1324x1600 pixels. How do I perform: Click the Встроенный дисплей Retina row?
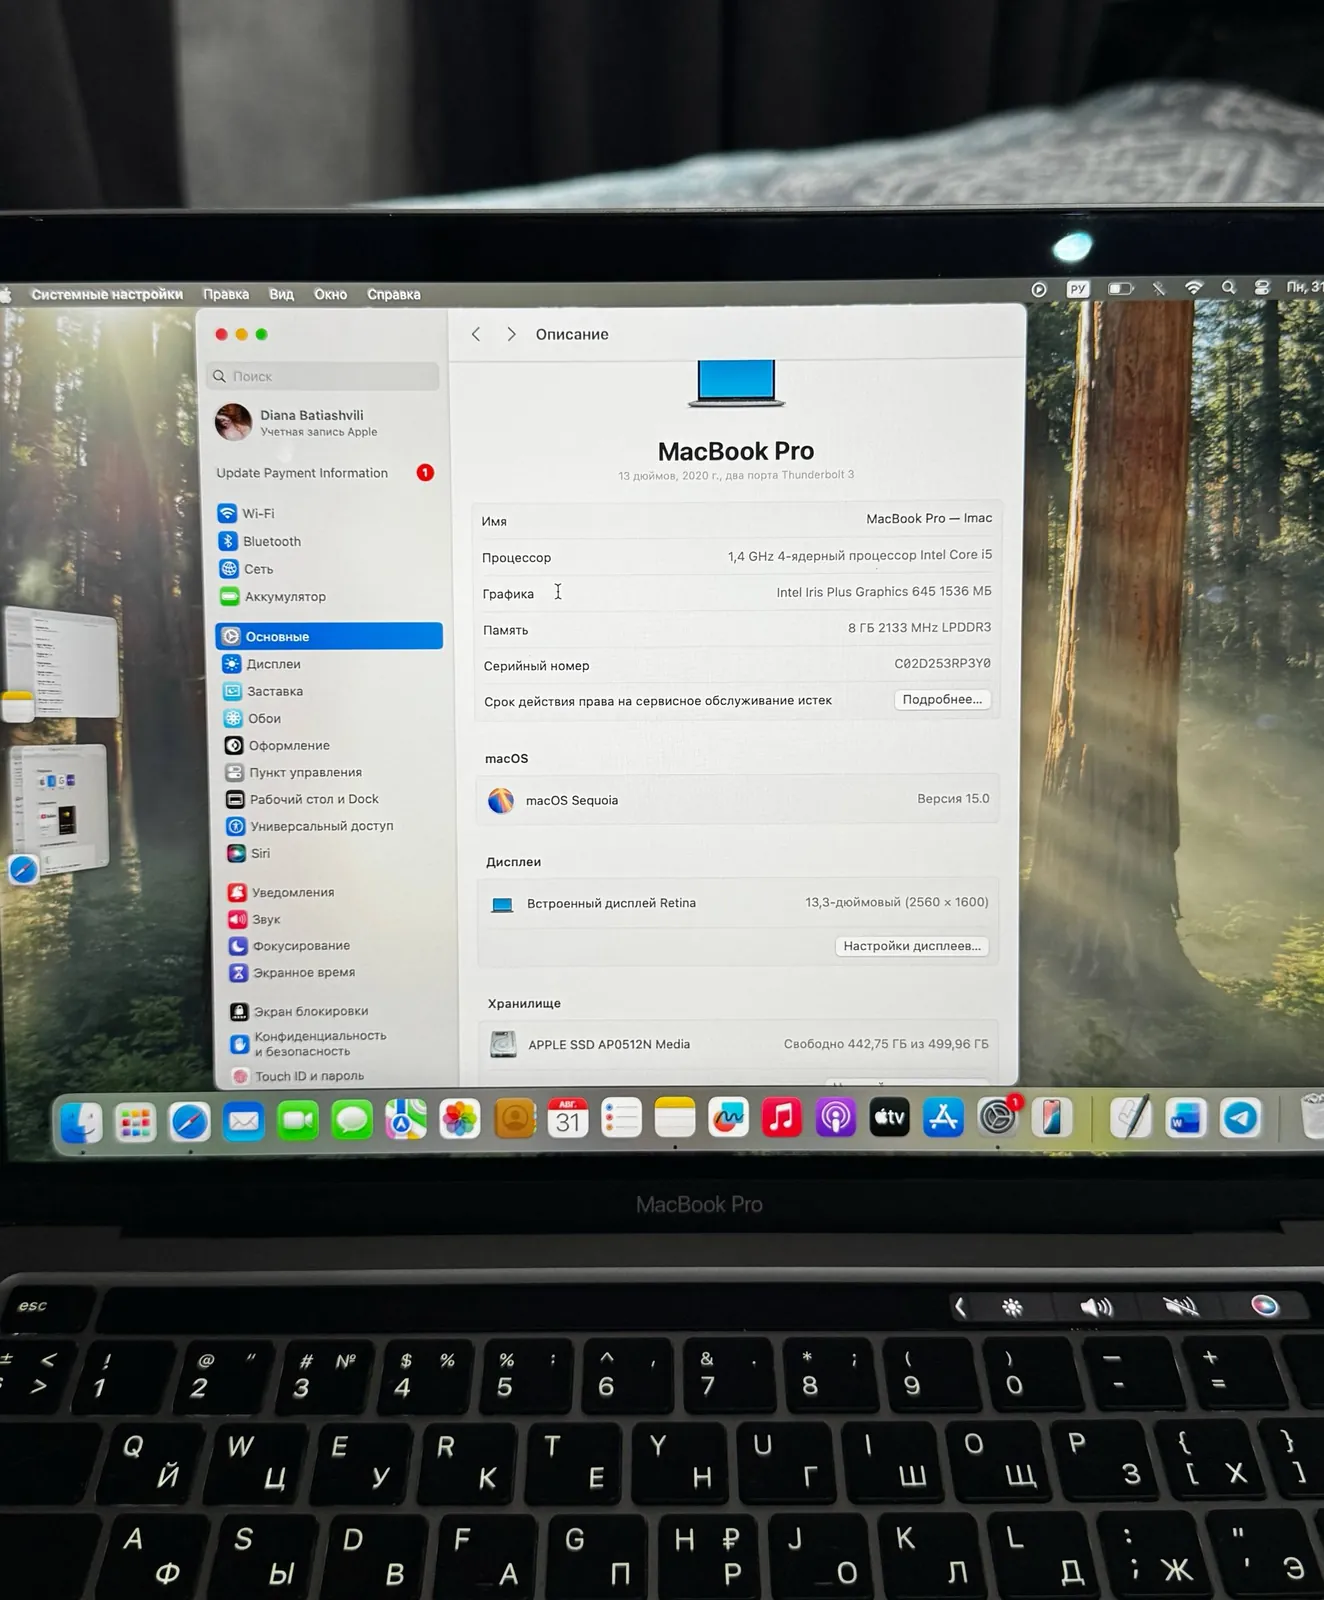738,902
